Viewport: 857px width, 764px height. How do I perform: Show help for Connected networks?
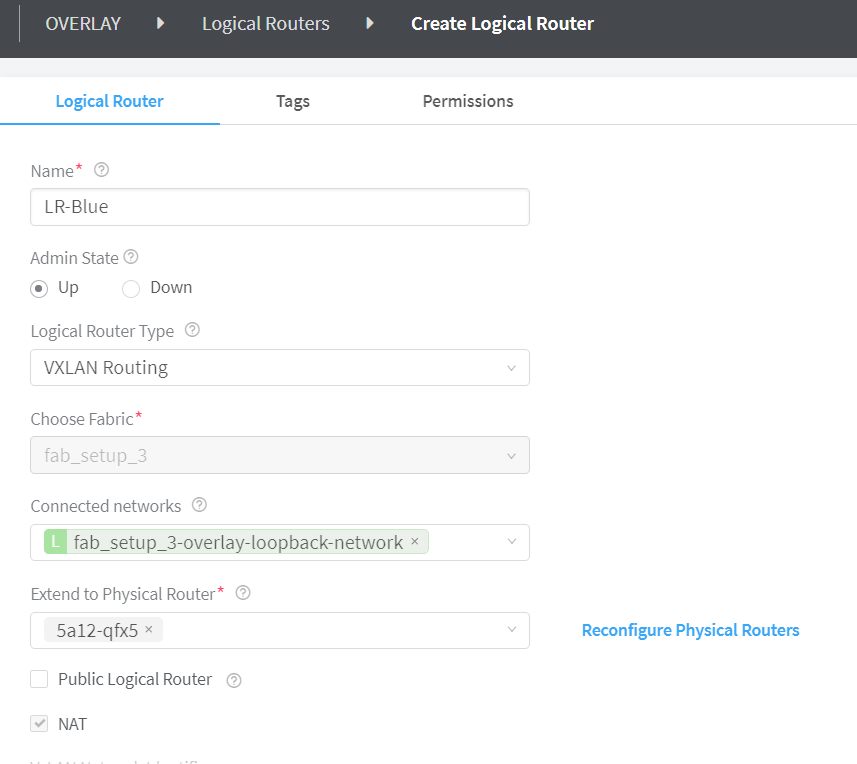(199, 505)
